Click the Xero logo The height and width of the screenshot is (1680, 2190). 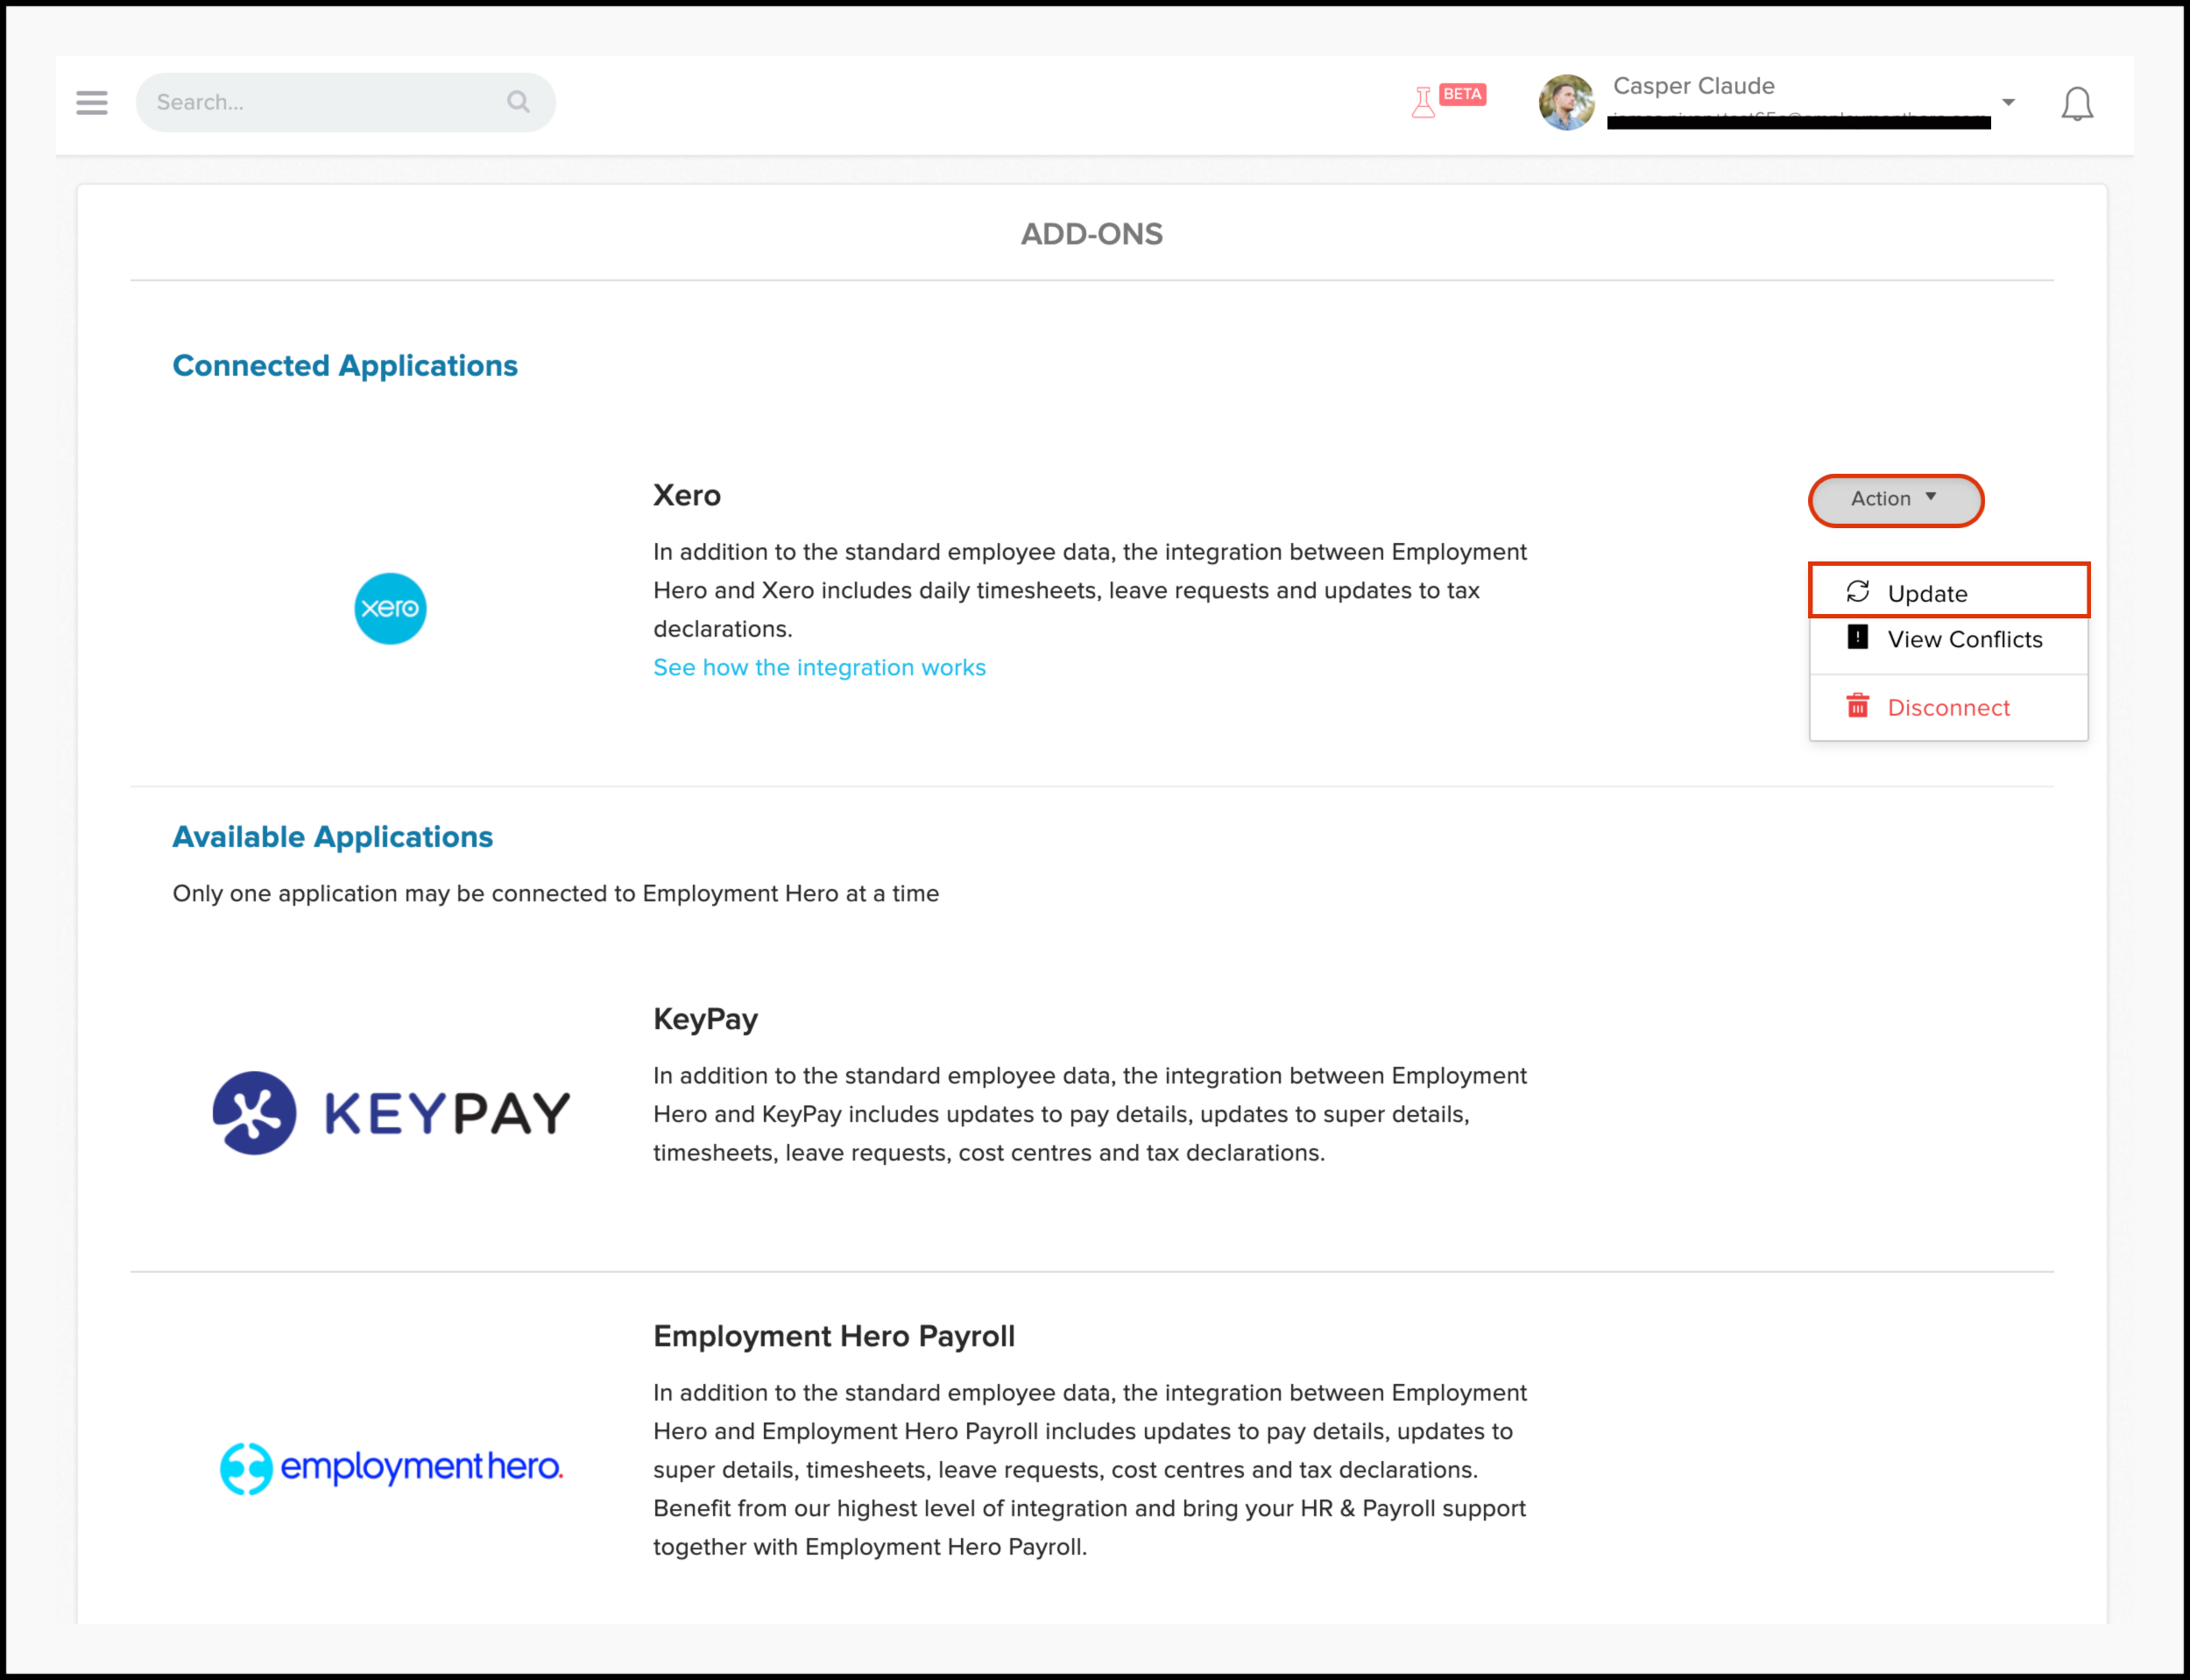(390, 608)
